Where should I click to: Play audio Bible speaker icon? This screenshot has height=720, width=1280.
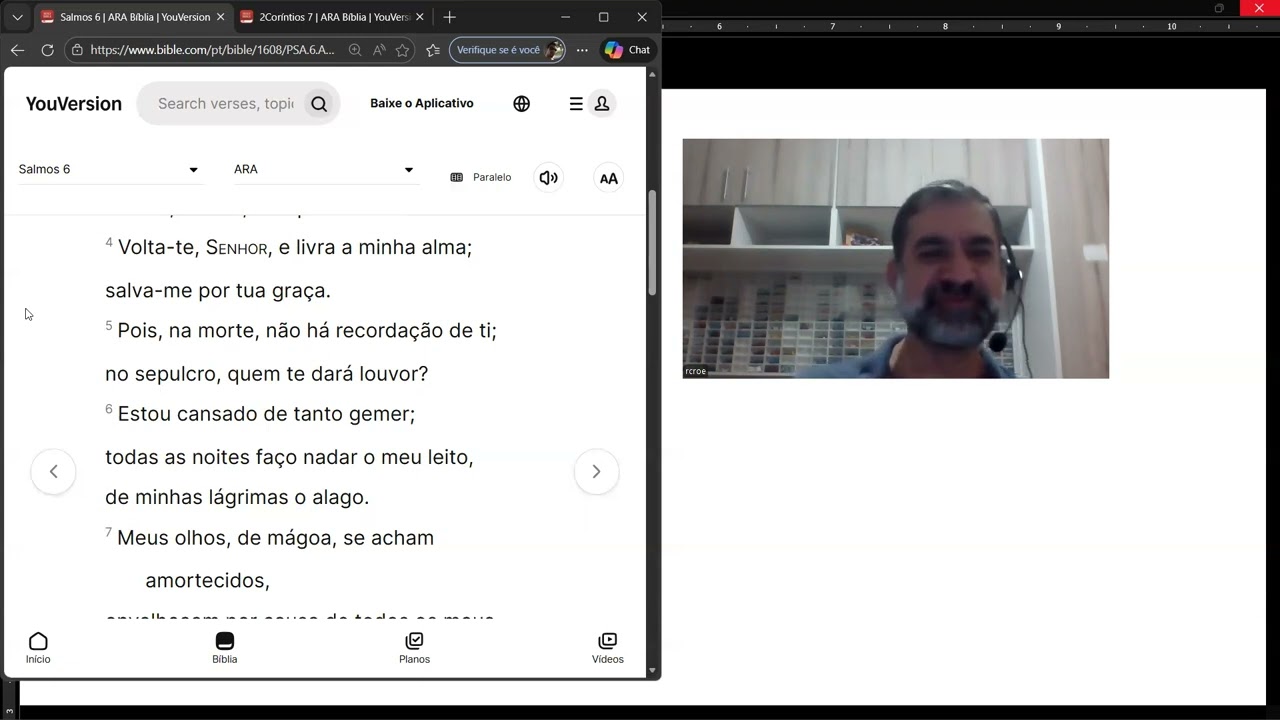point(548,177)
